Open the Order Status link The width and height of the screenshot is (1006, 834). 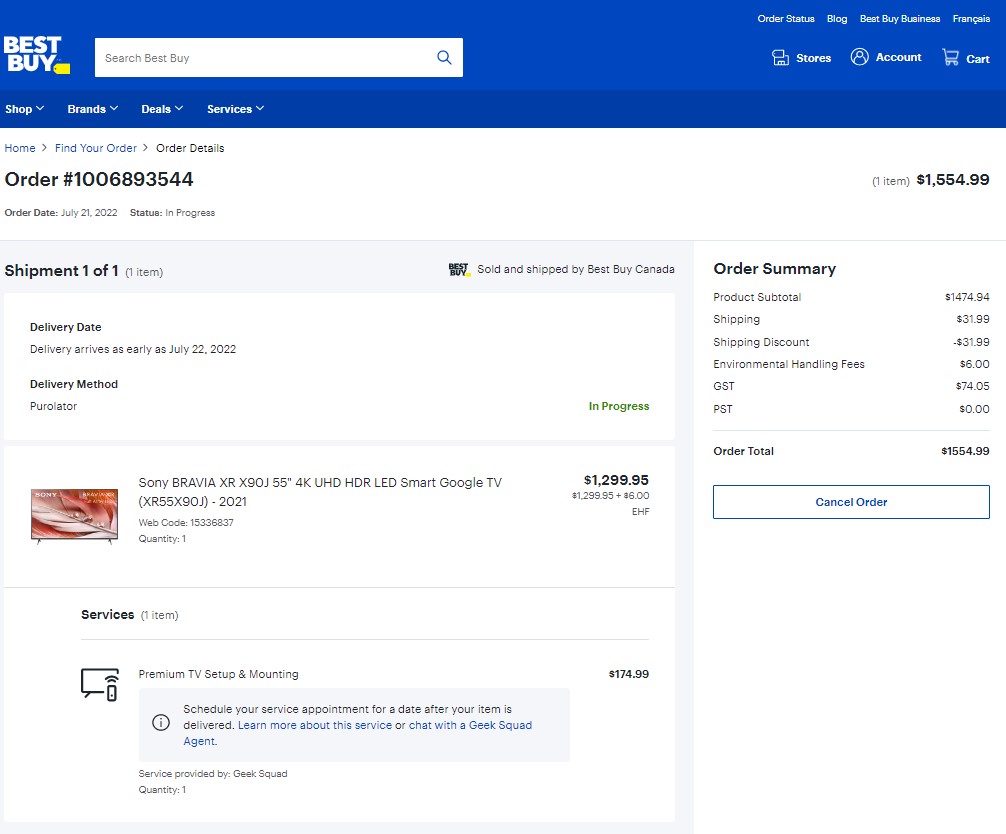(x=786, y=19)
